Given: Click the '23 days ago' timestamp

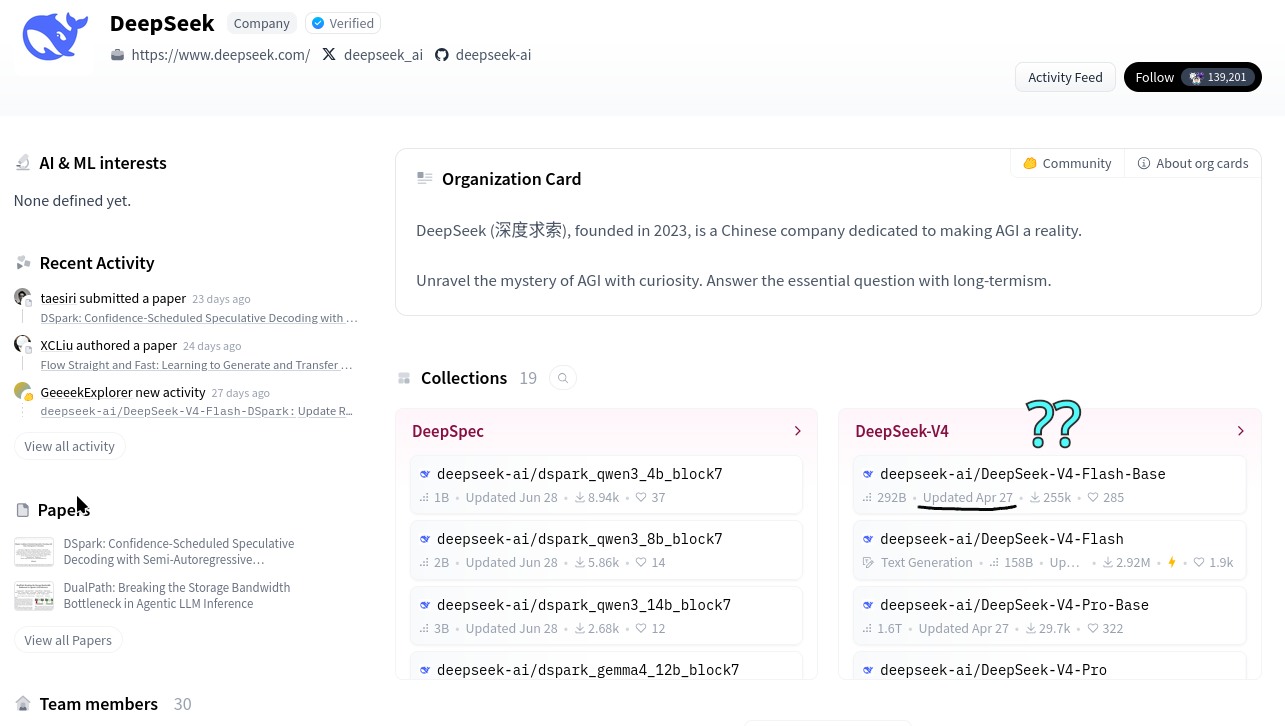Looking at the screenshot, I should pos(221,299).
